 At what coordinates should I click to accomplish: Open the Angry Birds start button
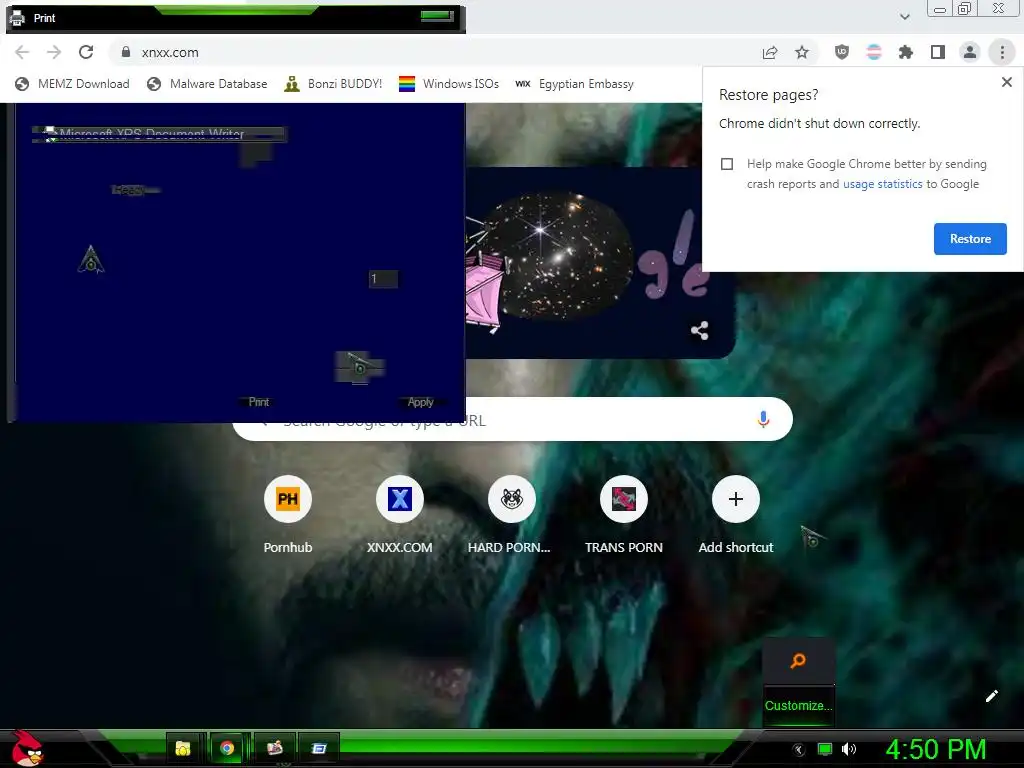27,748
